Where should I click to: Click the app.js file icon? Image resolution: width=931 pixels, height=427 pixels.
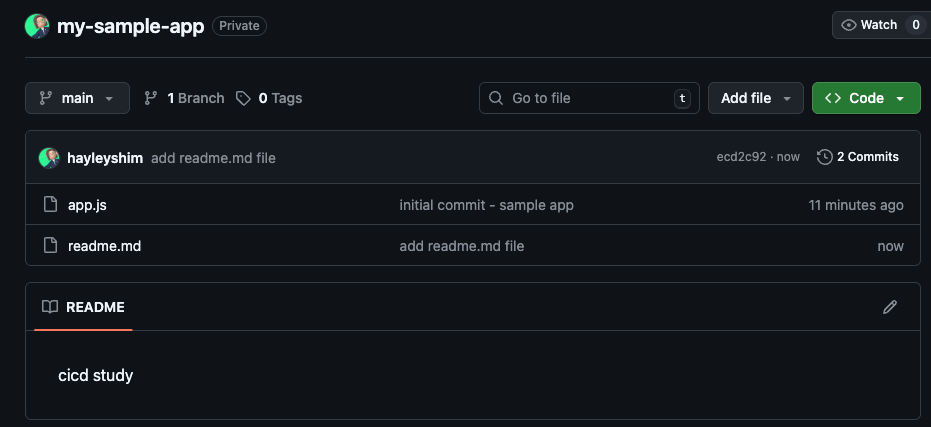point(50,205)
